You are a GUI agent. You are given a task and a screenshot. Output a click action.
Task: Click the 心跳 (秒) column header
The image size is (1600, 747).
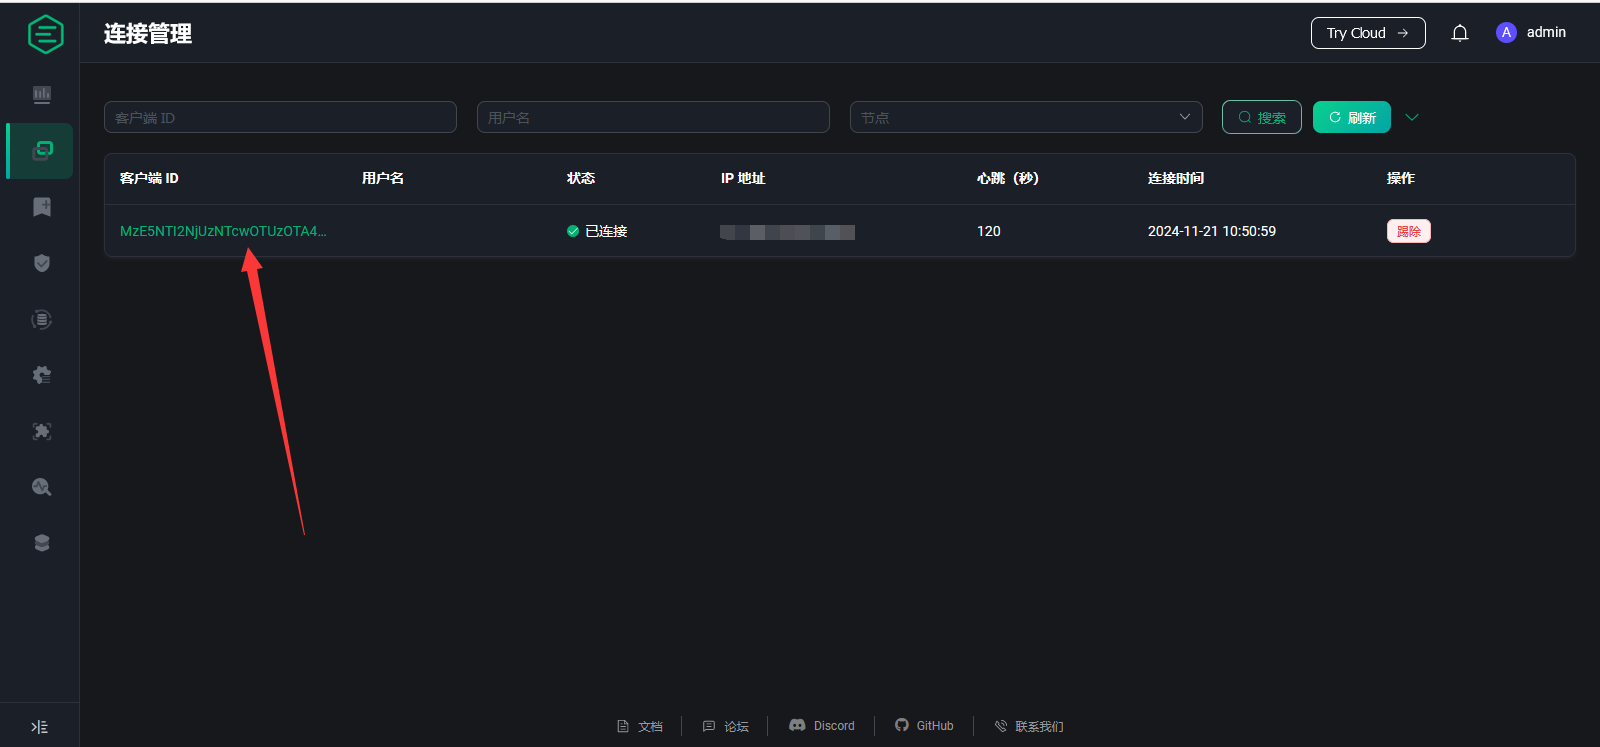1008,178
